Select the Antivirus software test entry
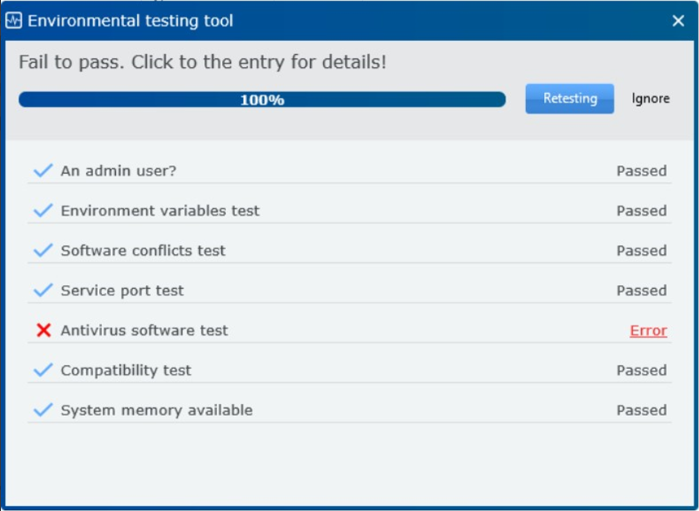This screenshot has height=511, width=699. pos(350,330)
